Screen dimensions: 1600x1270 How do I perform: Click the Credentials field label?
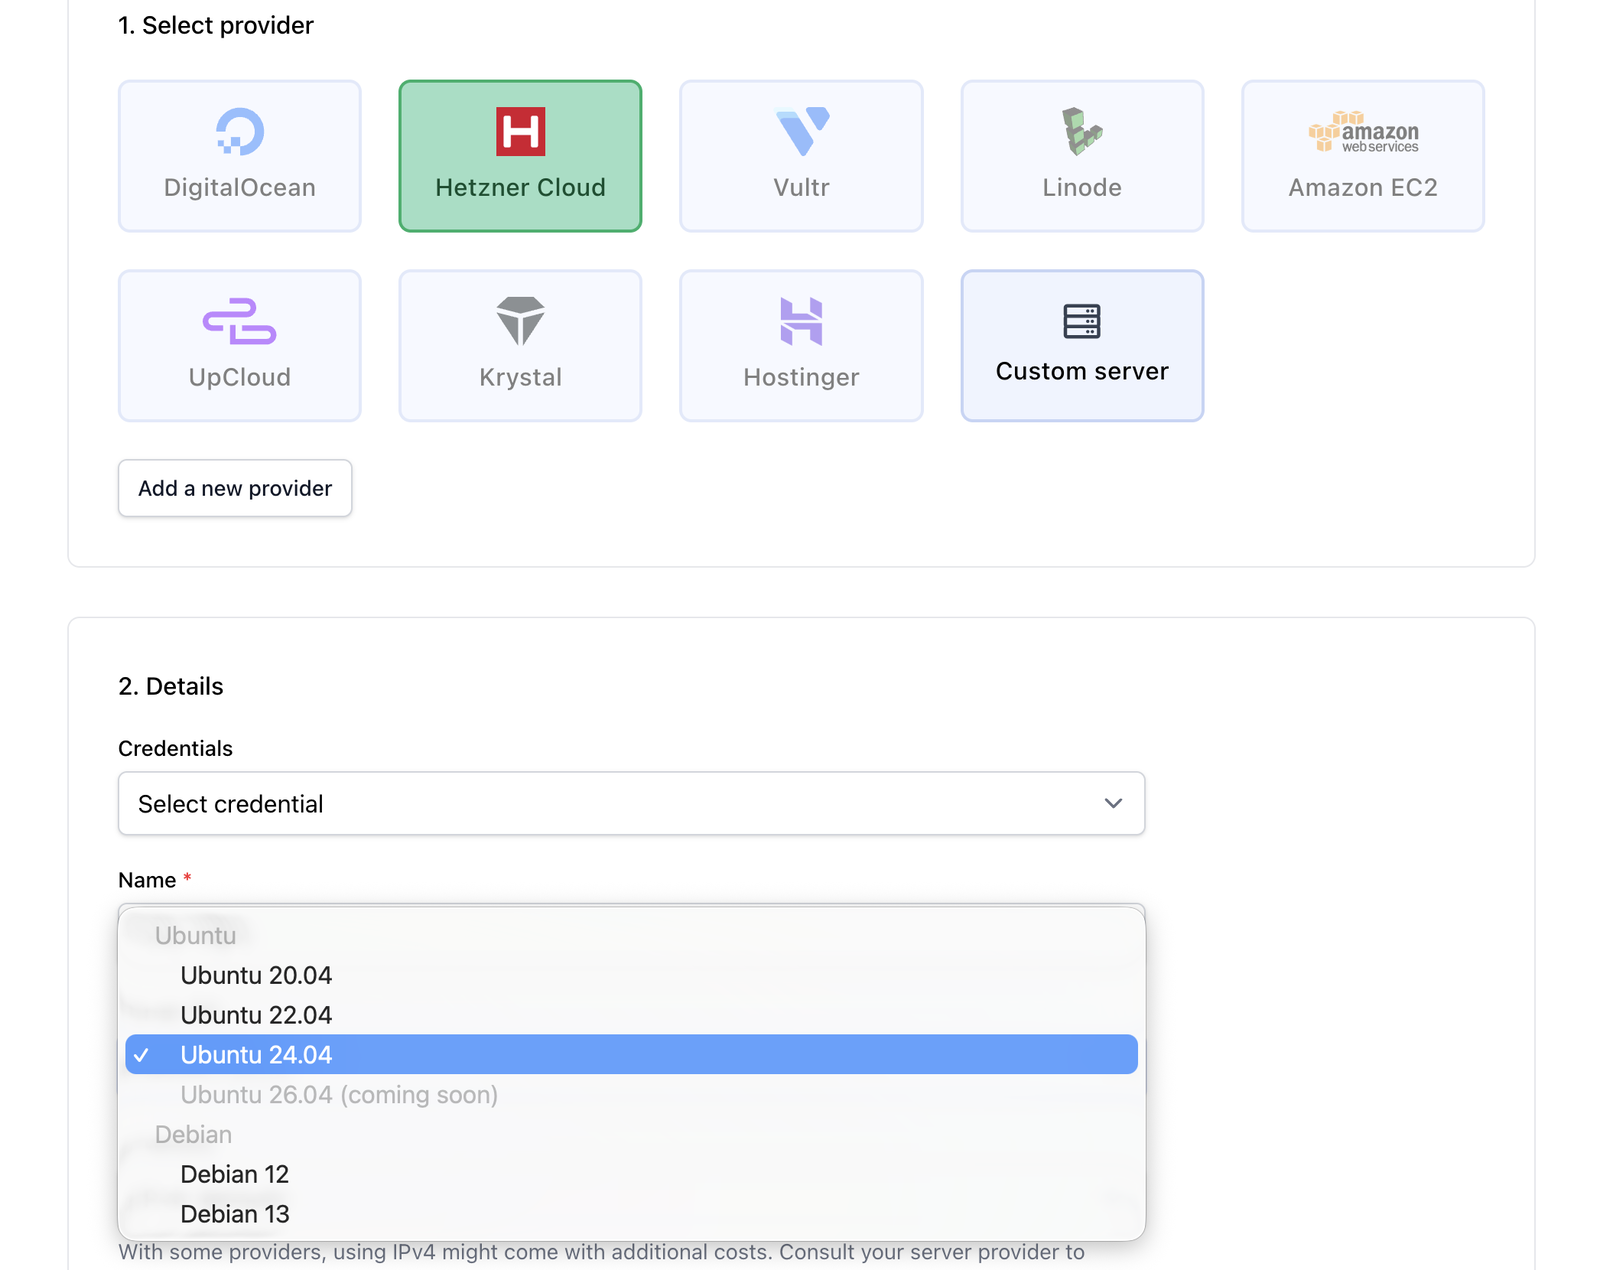tap(175, 748)
